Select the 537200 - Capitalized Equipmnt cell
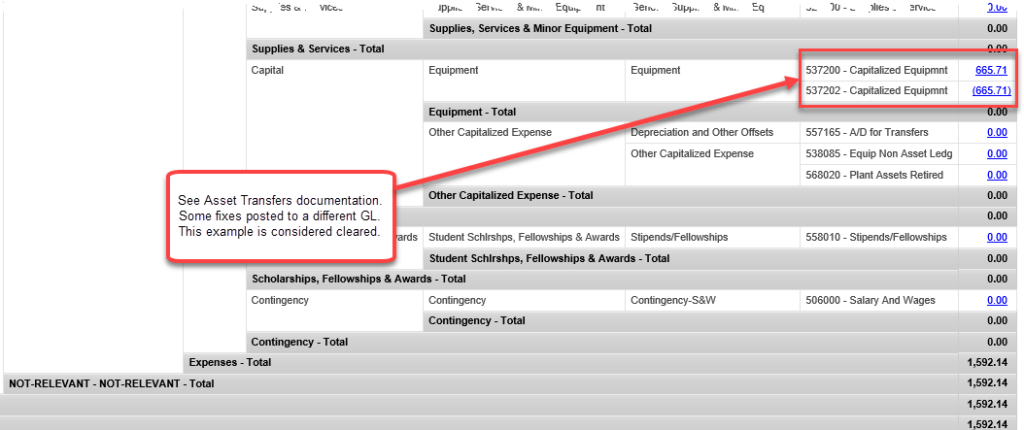 [x=875, y=70]
